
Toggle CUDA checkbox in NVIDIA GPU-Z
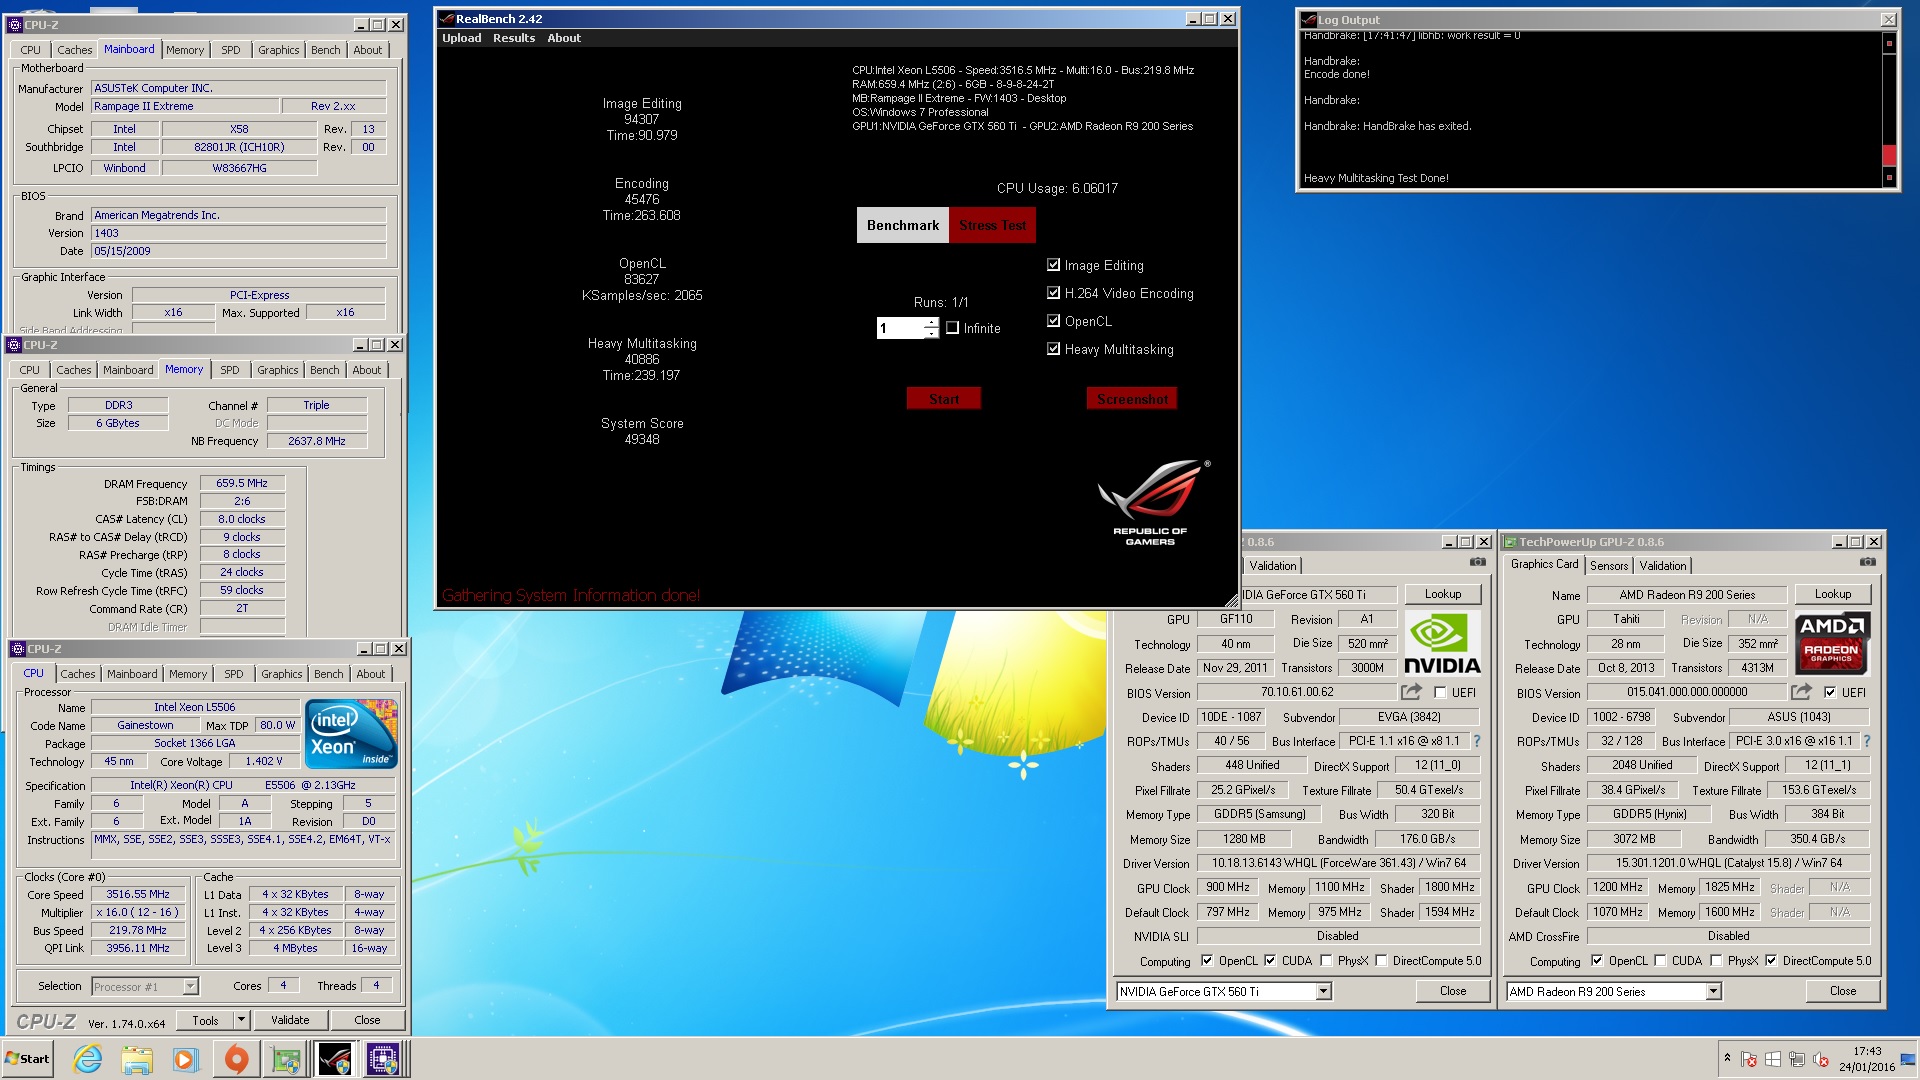[1270, 961]
